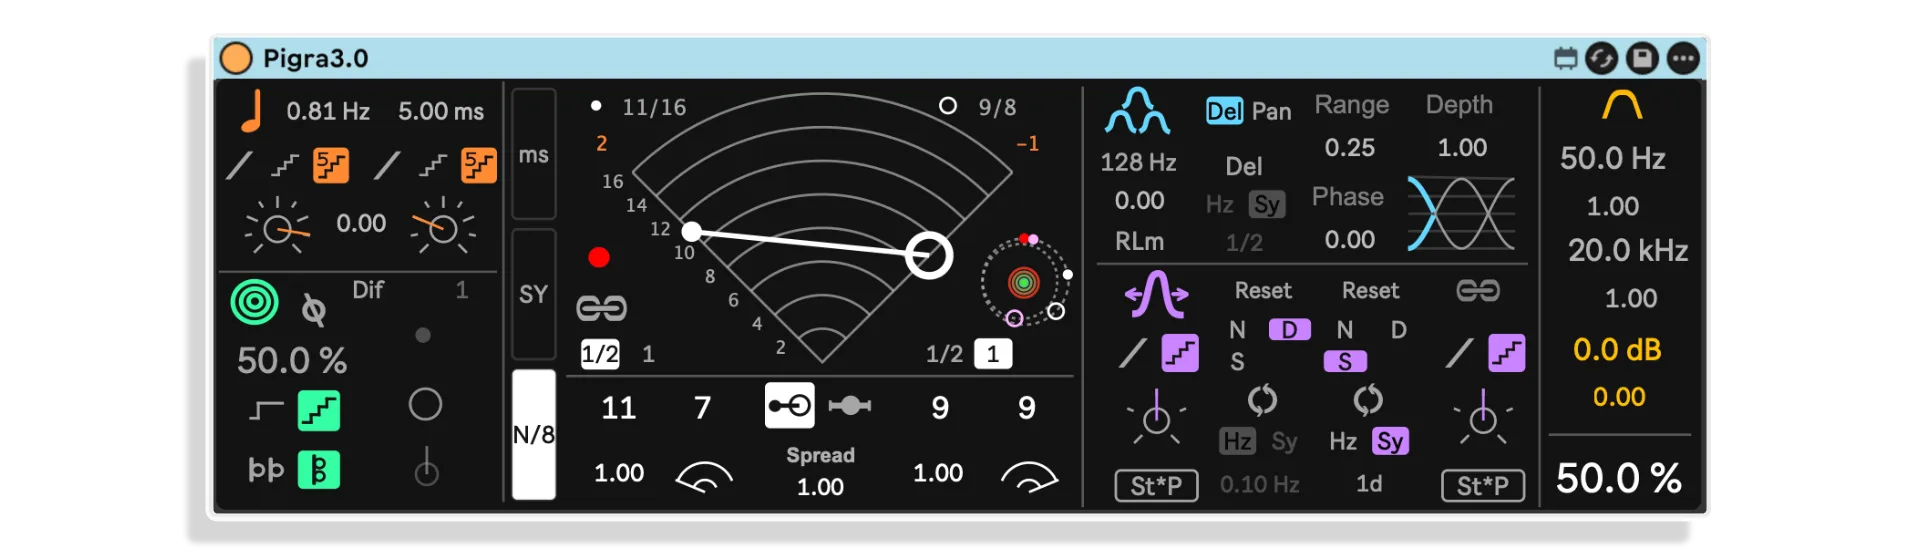Image resolution: width=1920 pixels, height=551 pixels.
Task: Click the red record dot
Action: (599, 257)
